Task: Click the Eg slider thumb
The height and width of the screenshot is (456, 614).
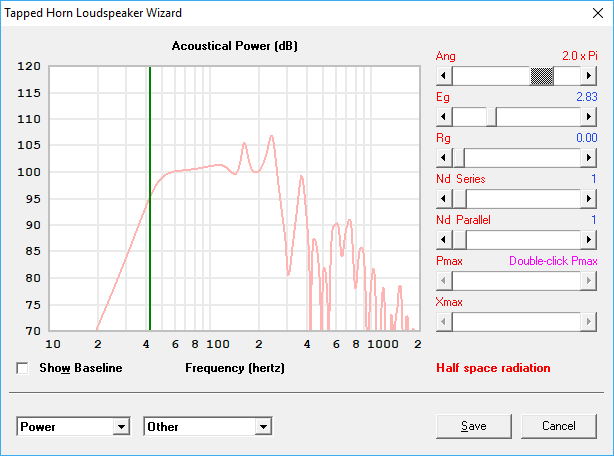Action: (491, 117)
